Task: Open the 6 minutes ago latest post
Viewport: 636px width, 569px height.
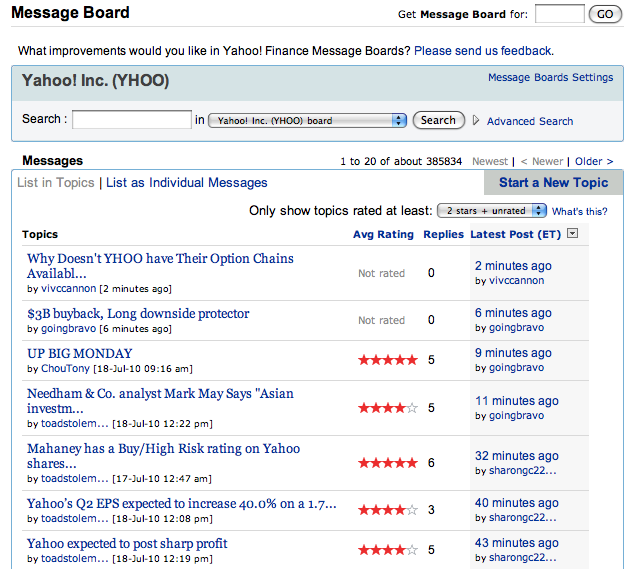Action: [513, 313]
